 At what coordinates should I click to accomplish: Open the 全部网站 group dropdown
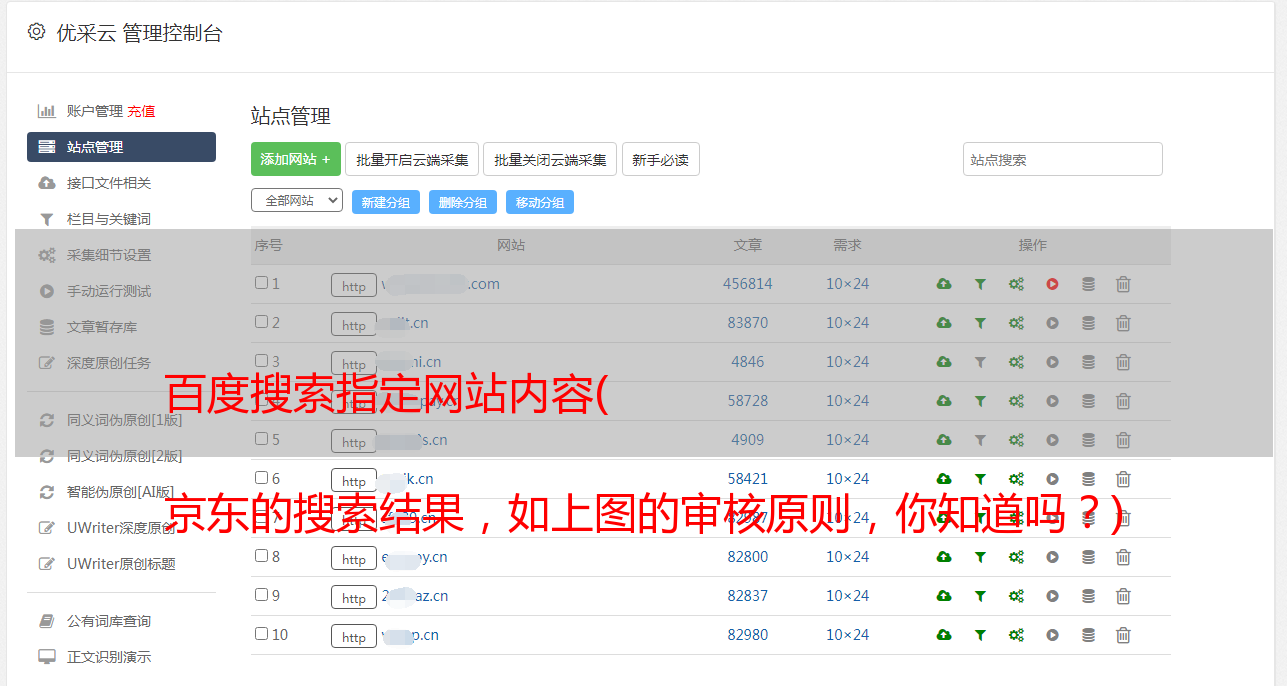tap(297, 201)
